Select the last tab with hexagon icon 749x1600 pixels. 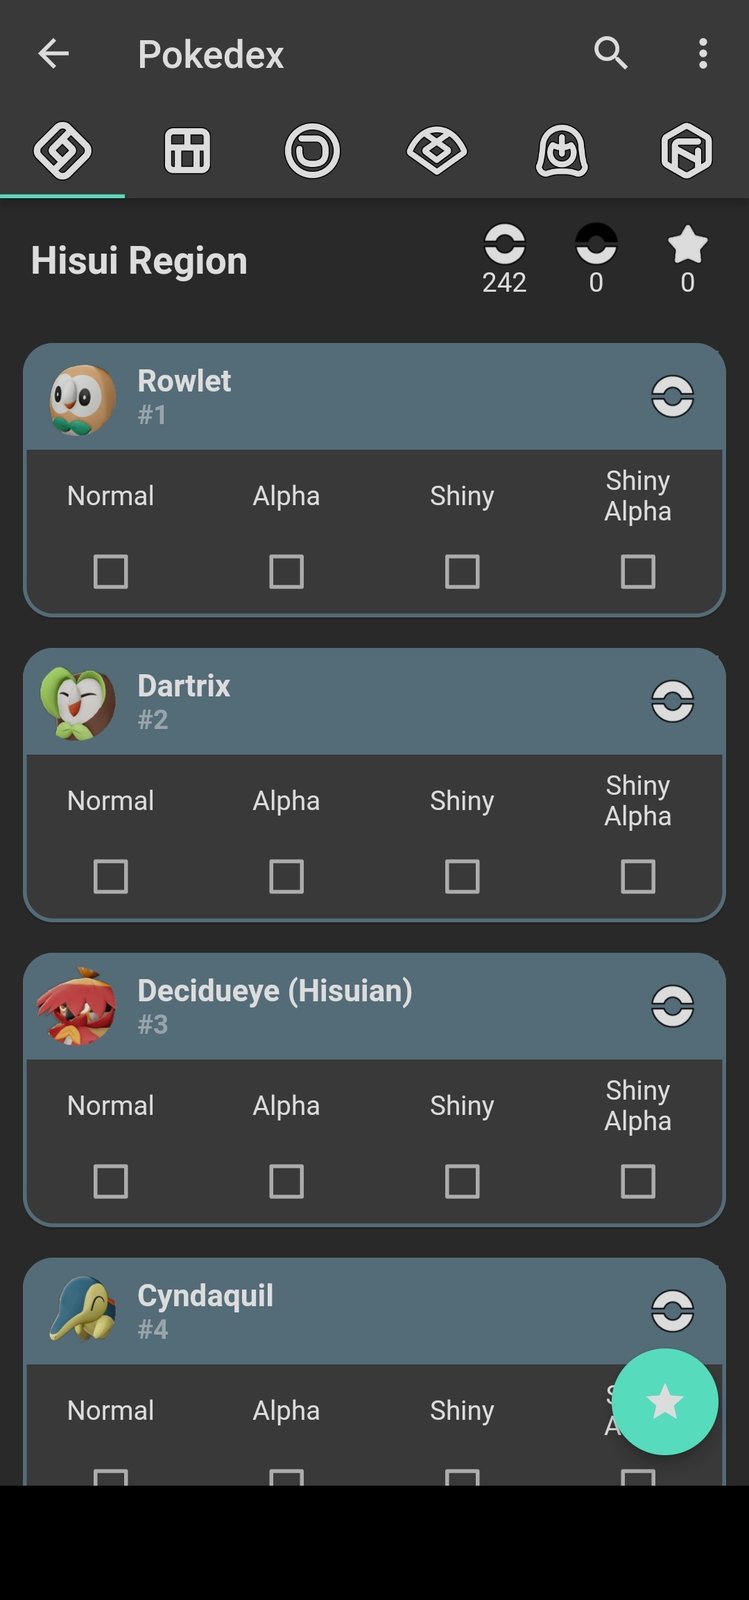point(686,151)
